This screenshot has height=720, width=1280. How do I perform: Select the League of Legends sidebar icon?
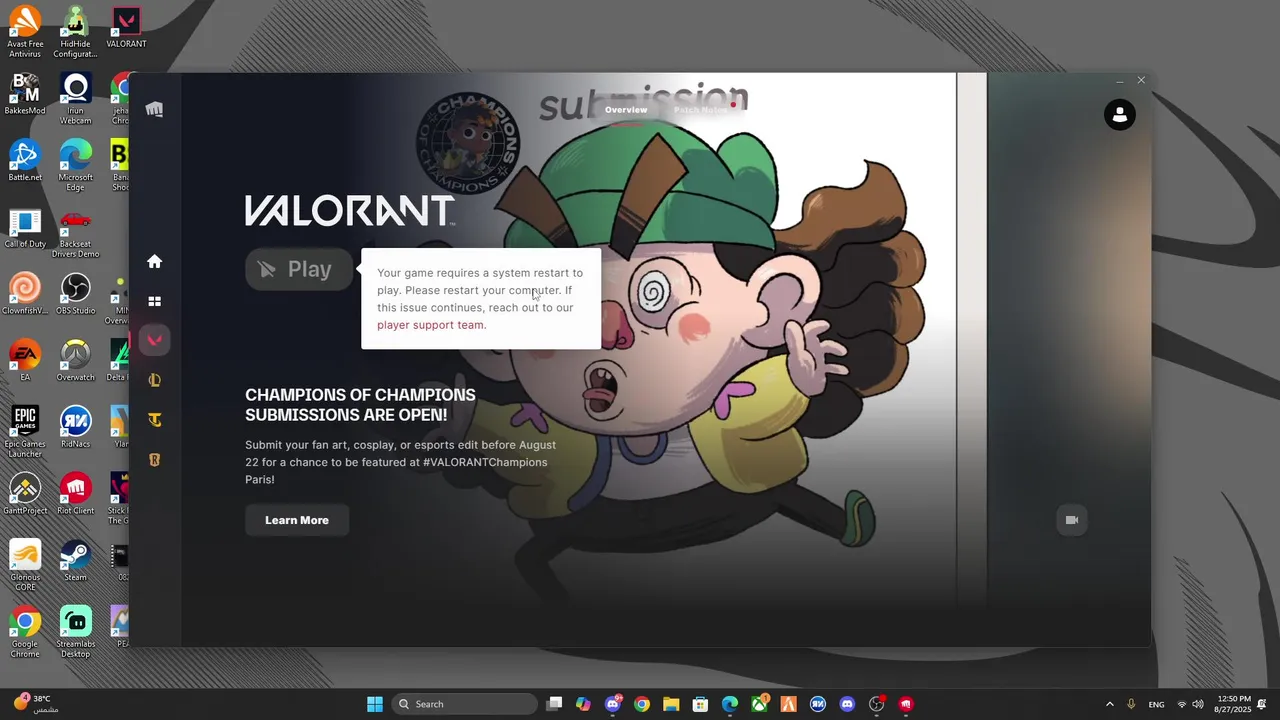point(154,380)
